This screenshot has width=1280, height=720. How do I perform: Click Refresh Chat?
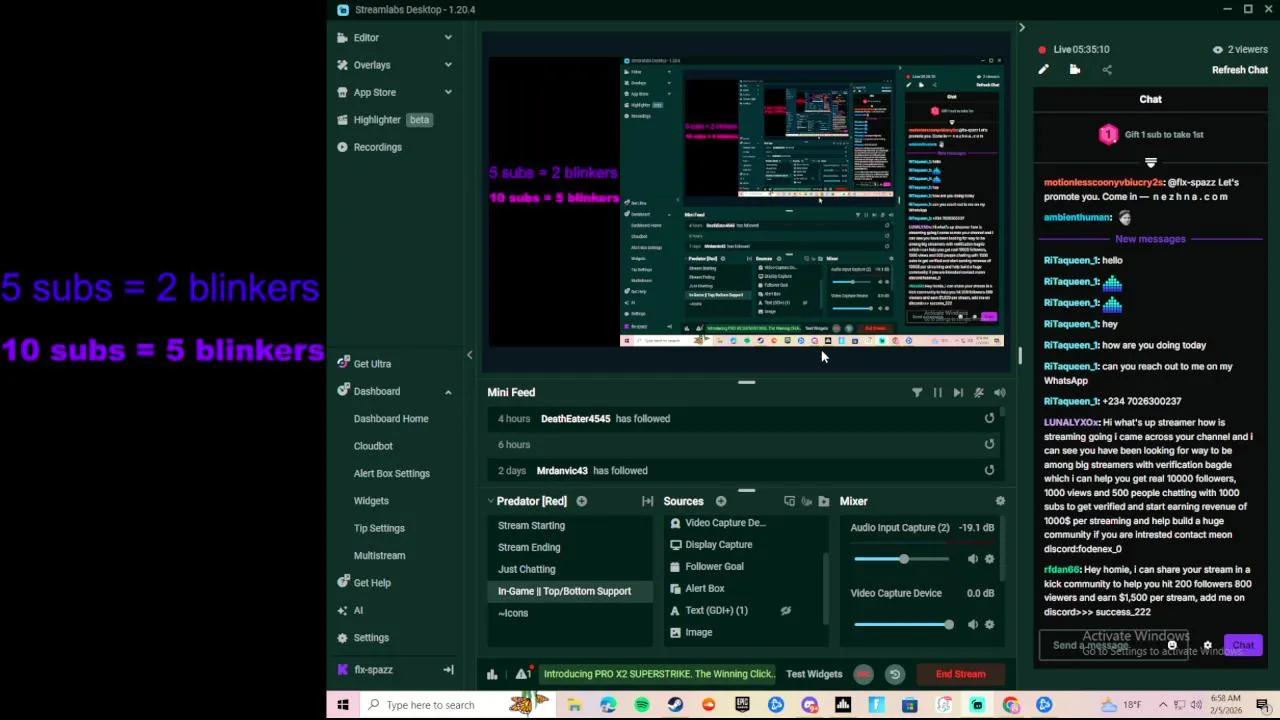[x=1240, y=70]
